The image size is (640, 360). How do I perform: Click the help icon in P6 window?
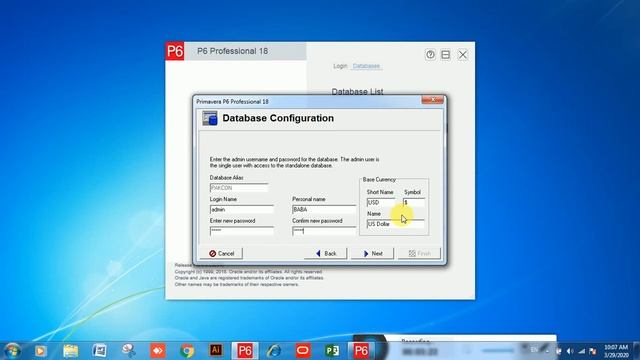430,55
